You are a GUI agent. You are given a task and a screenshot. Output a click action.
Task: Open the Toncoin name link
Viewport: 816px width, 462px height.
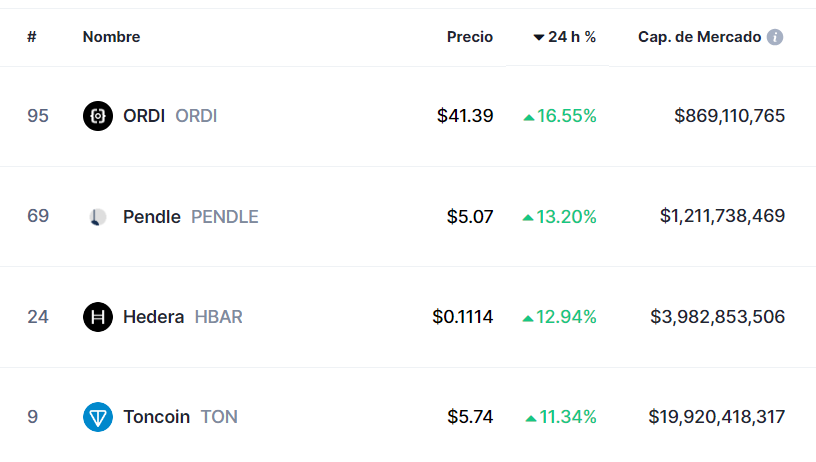156,417
